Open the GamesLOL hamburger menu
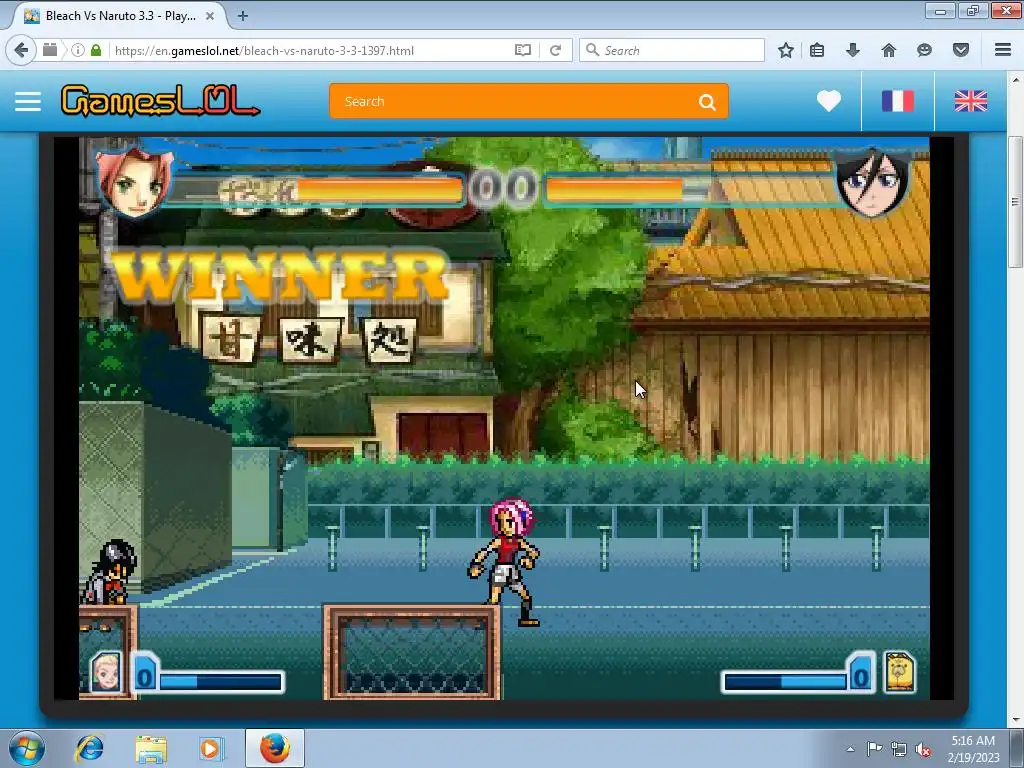This screenshot has height=768, width=1024. 28,101
